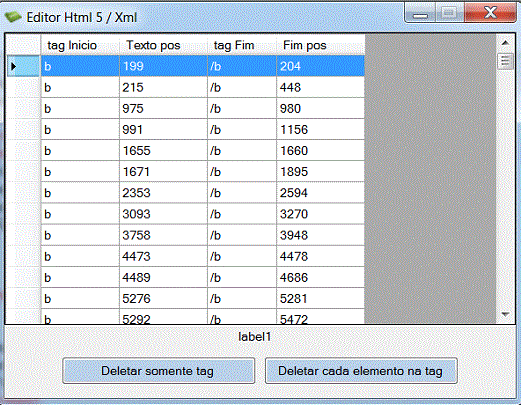521x405 pixels.
Task: Select the tag Inicio column header
Action: tap(80, 45)
